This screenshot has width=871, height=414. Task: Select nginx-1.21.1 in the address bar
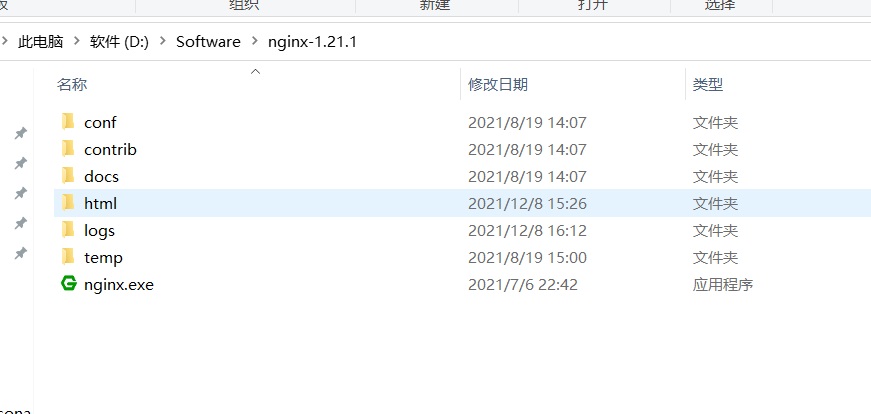(312, 42)
